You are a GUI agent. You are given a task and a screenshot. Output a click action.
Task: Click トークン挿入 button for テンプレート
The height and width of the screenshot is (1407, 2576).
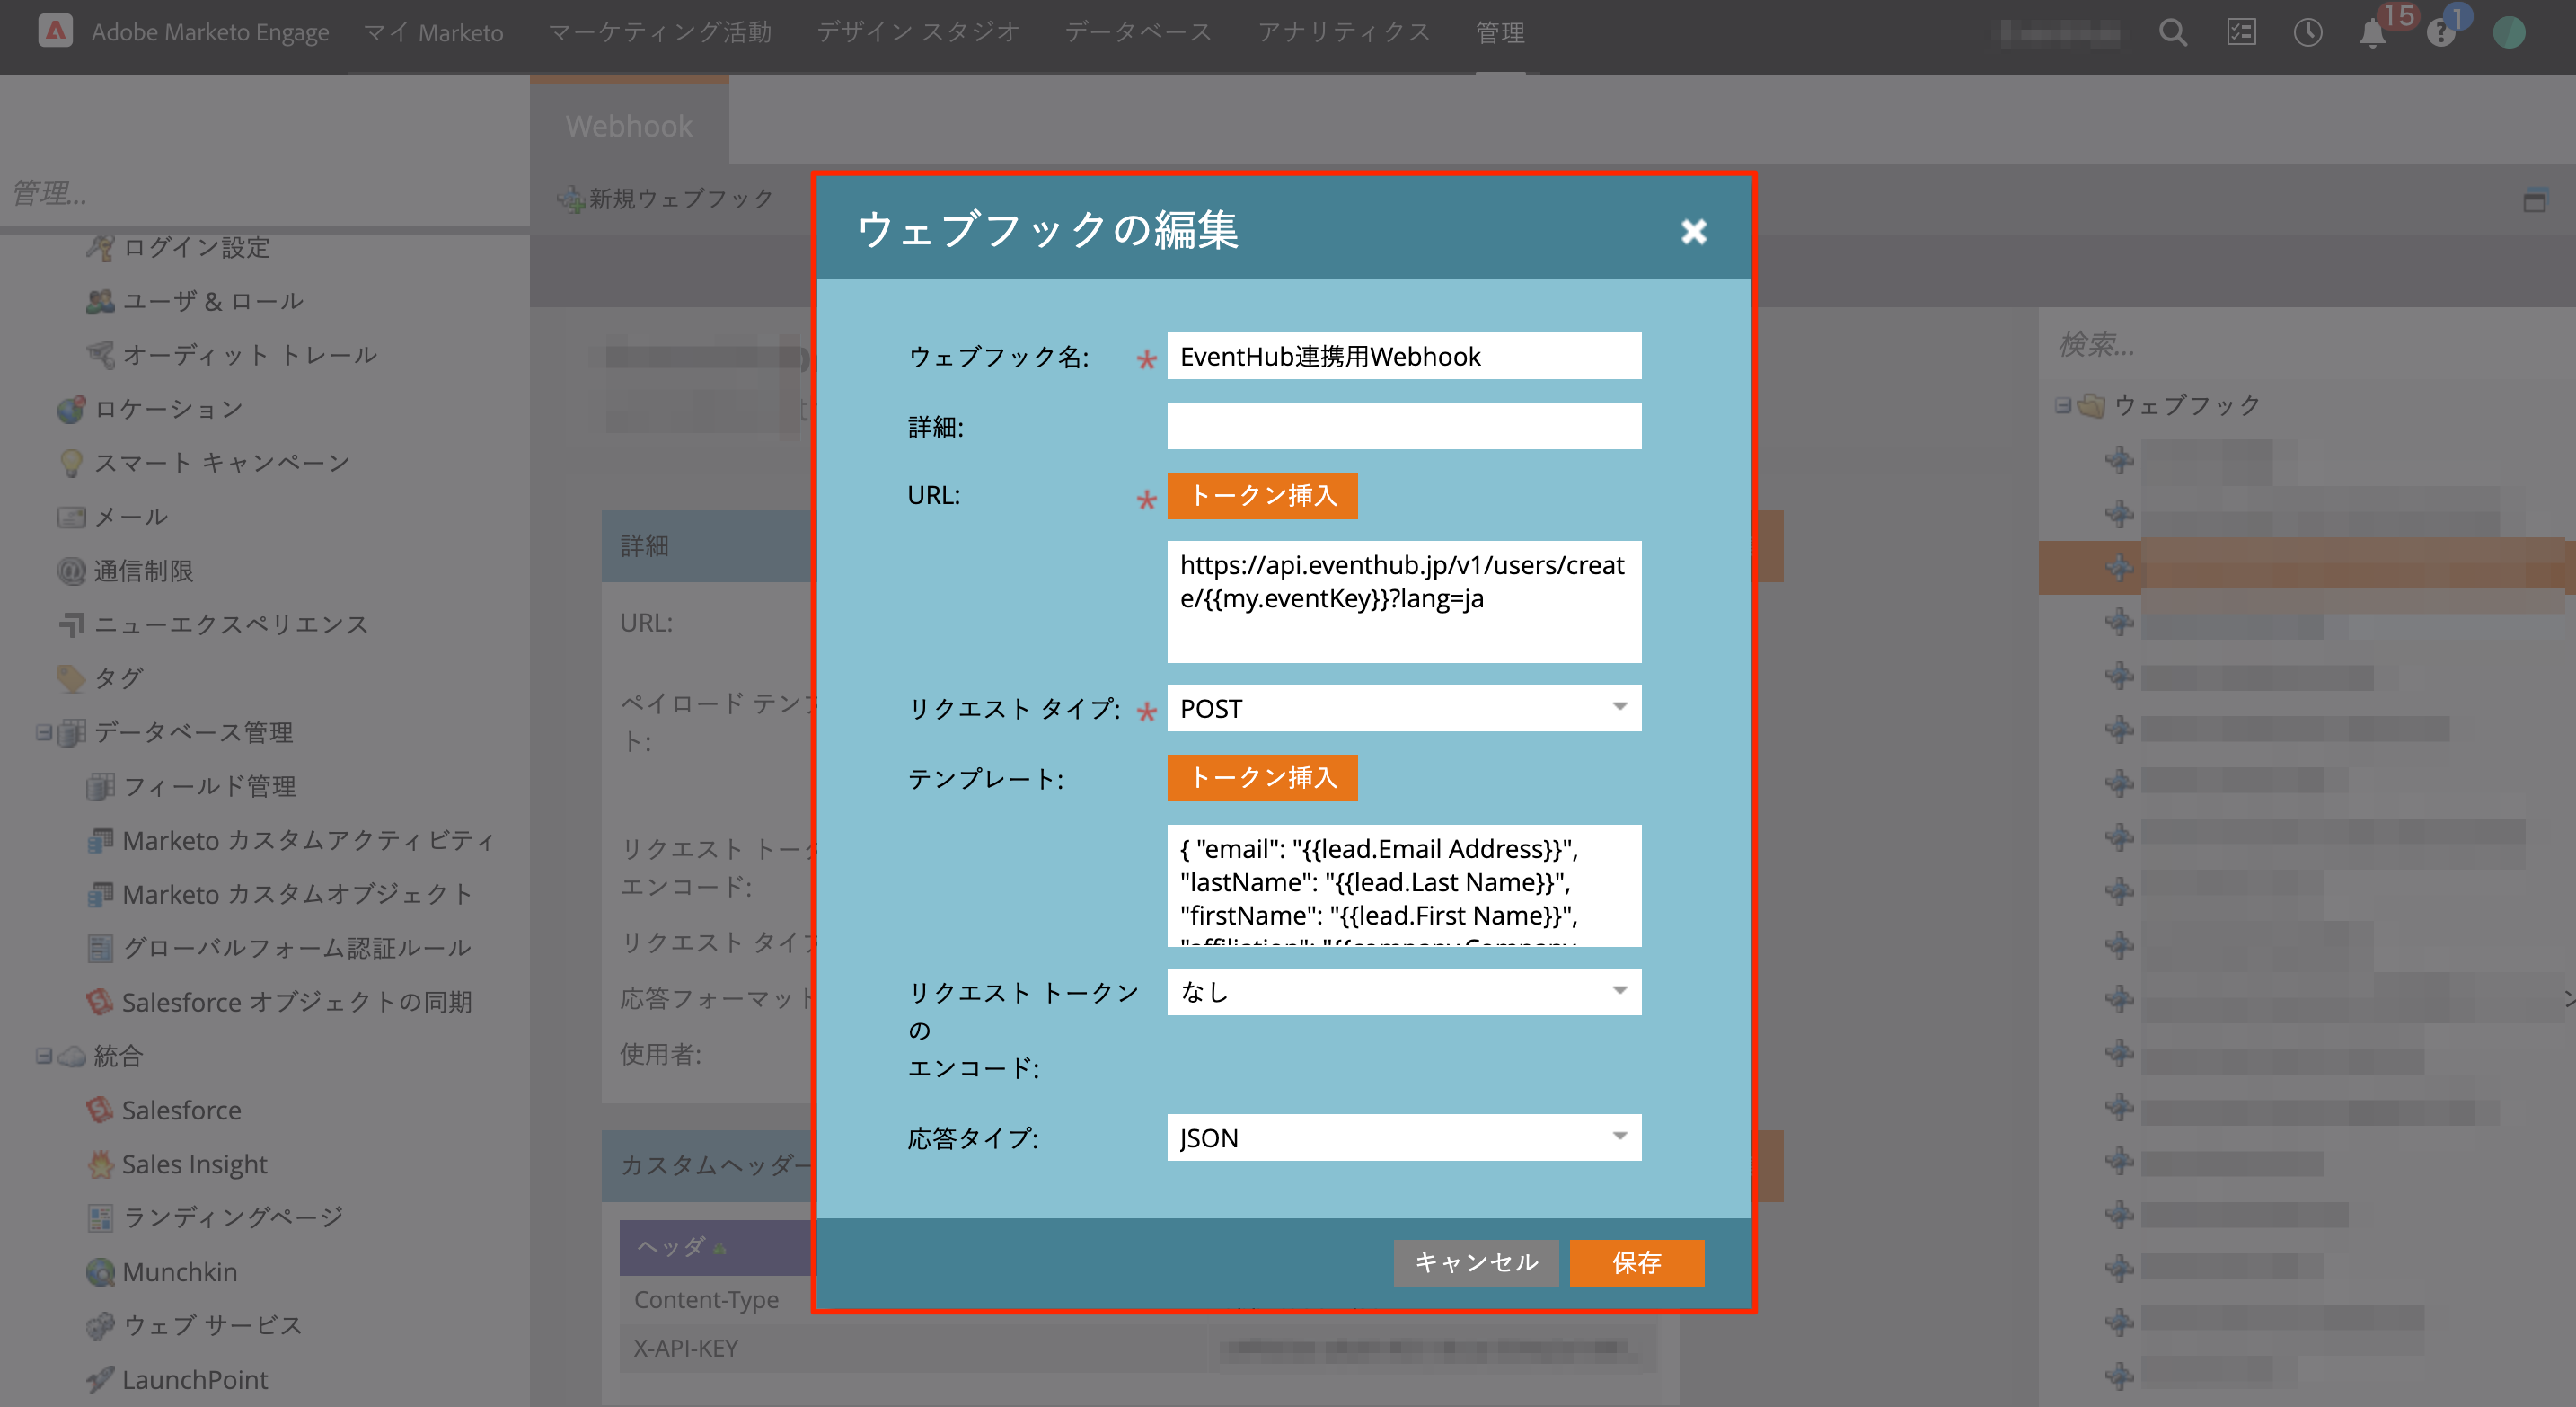[x=1262, y=778]
